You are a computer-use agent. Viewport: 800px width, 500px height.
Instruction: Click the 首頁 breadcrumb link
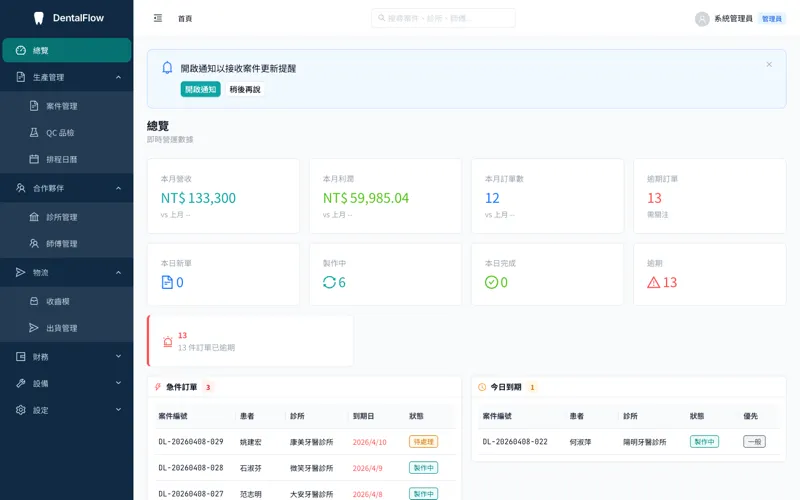click(185, 18)
